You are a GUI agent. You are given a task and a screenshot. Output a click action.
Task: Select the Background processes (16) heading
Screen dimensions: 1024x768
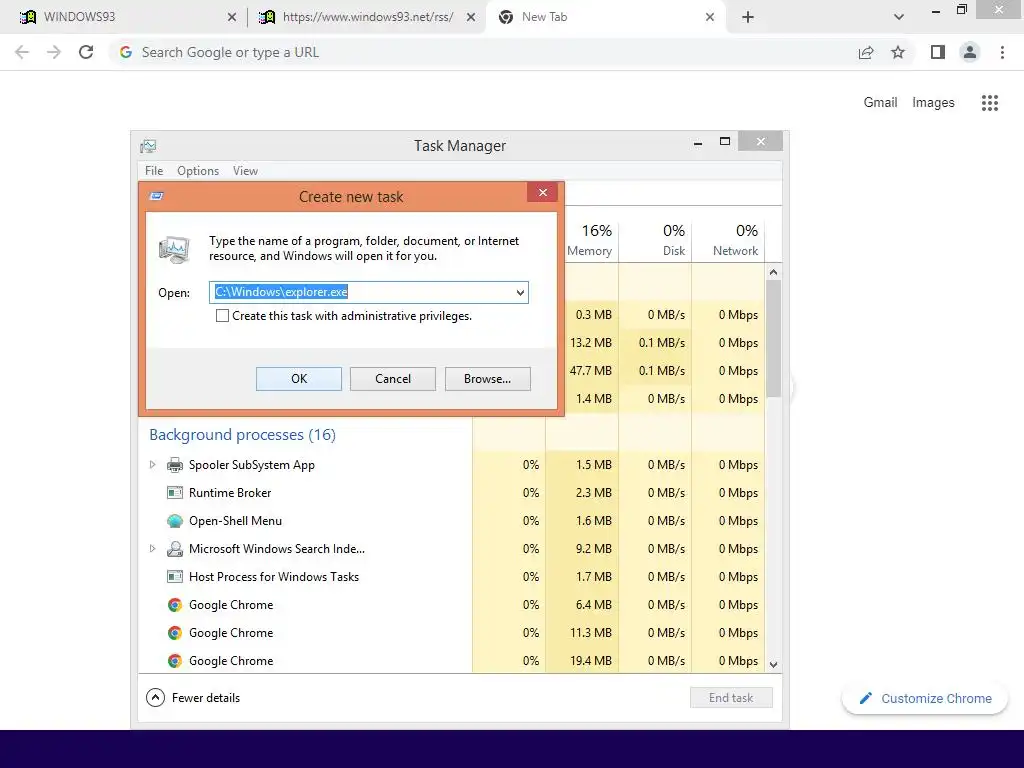point(242,435)
